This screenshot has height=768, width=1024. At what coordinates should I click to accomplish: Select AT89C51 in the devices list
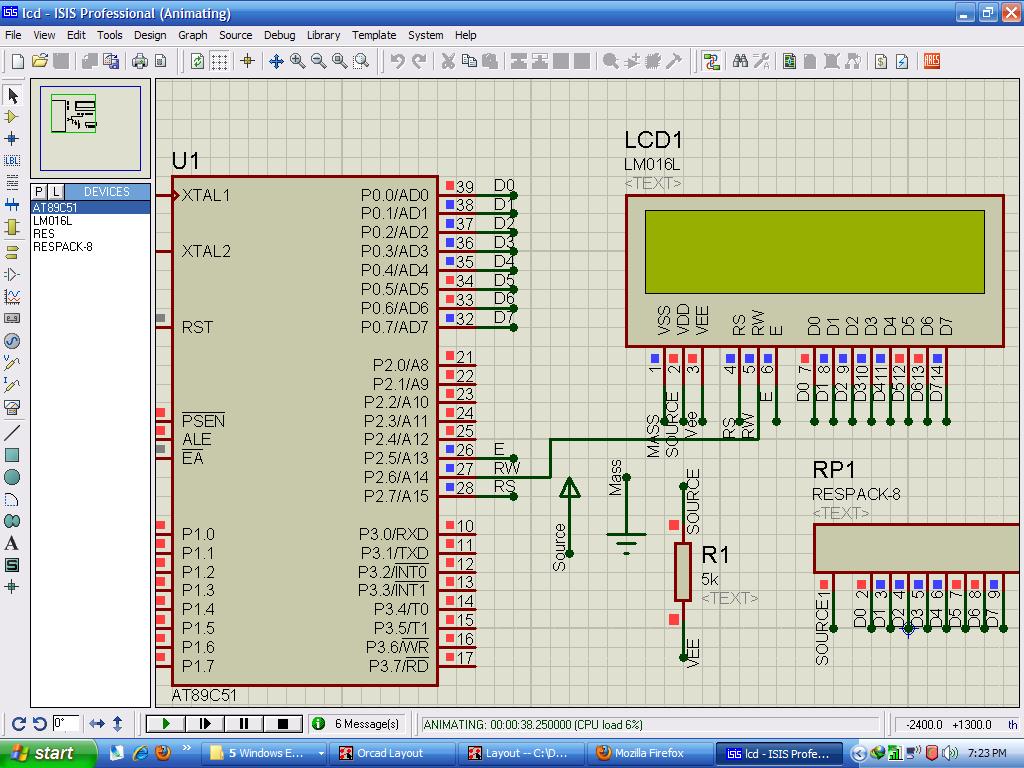pyautogui.click(x=91, y=208)
